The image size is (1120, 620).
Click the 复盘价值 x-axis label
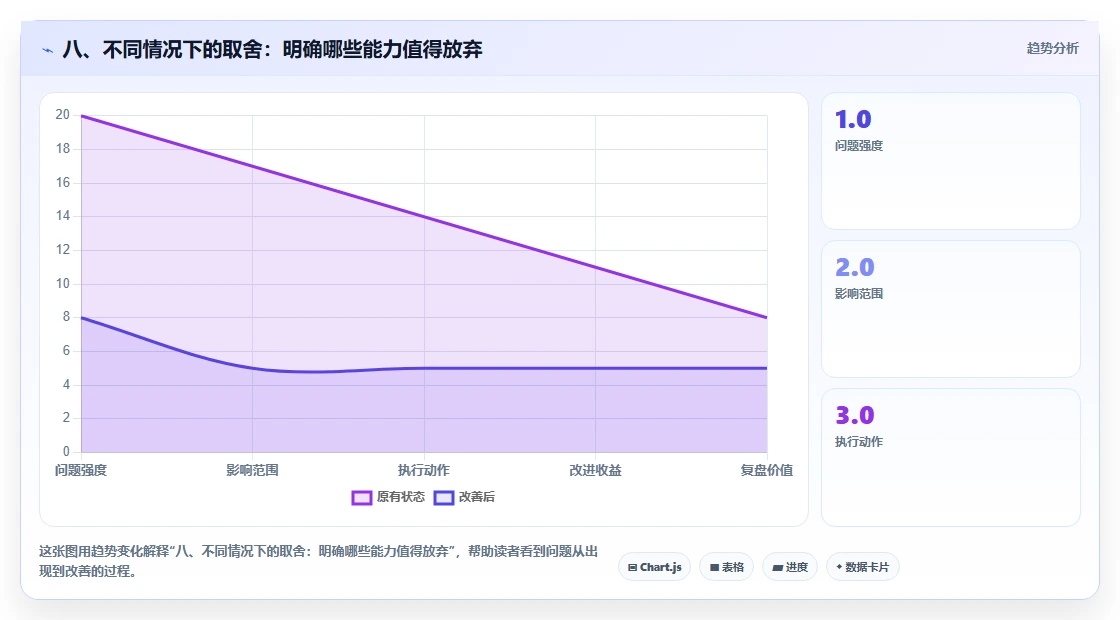[766, 470]
